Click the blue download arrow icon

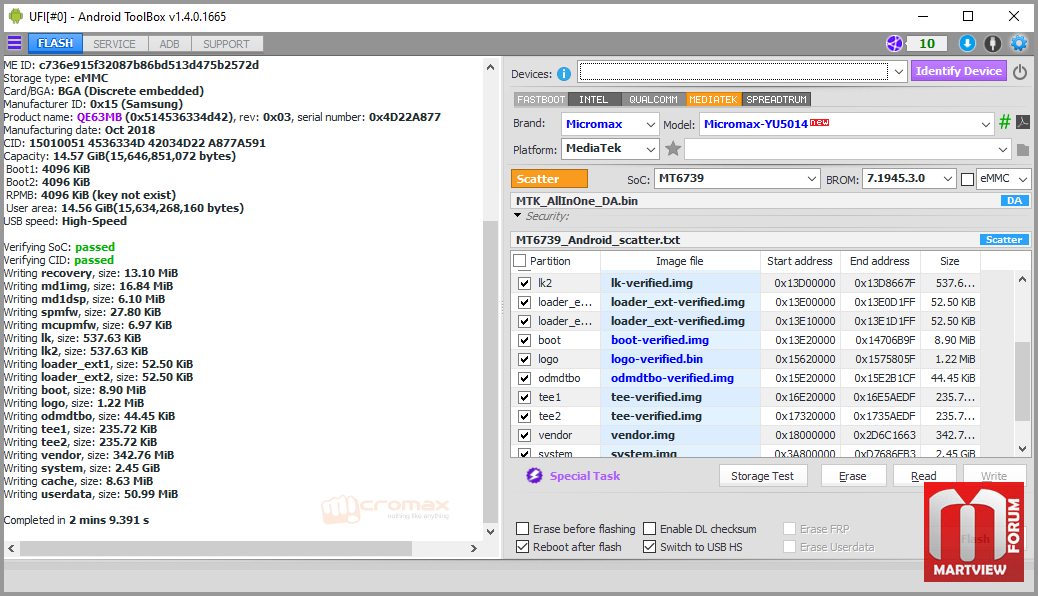click(967, 44)
